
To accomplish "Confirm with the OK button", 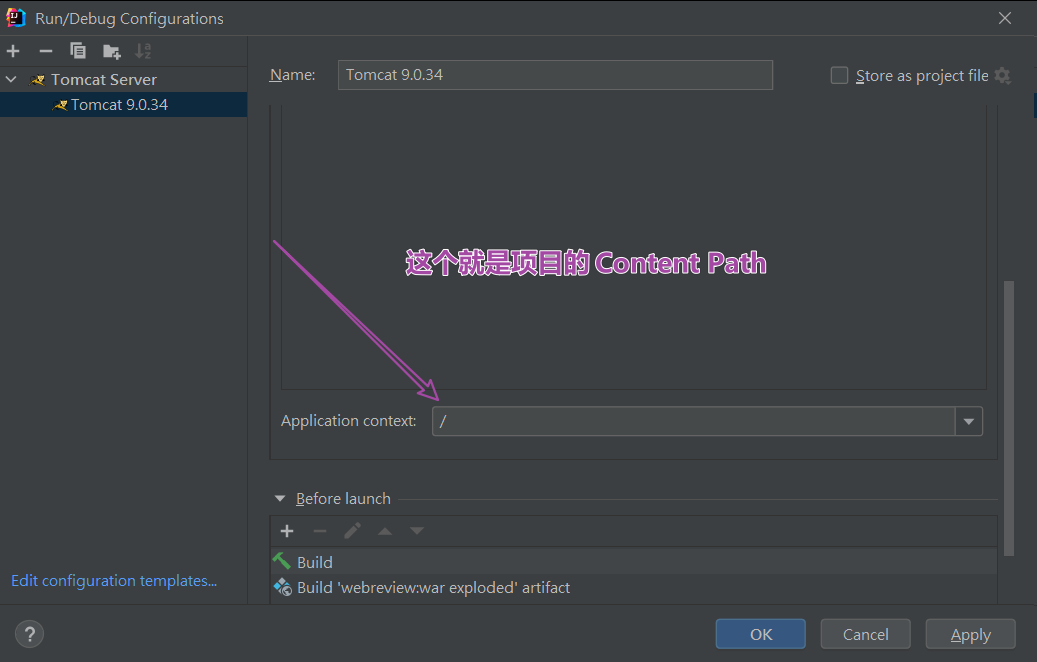I will pos(761,634).
